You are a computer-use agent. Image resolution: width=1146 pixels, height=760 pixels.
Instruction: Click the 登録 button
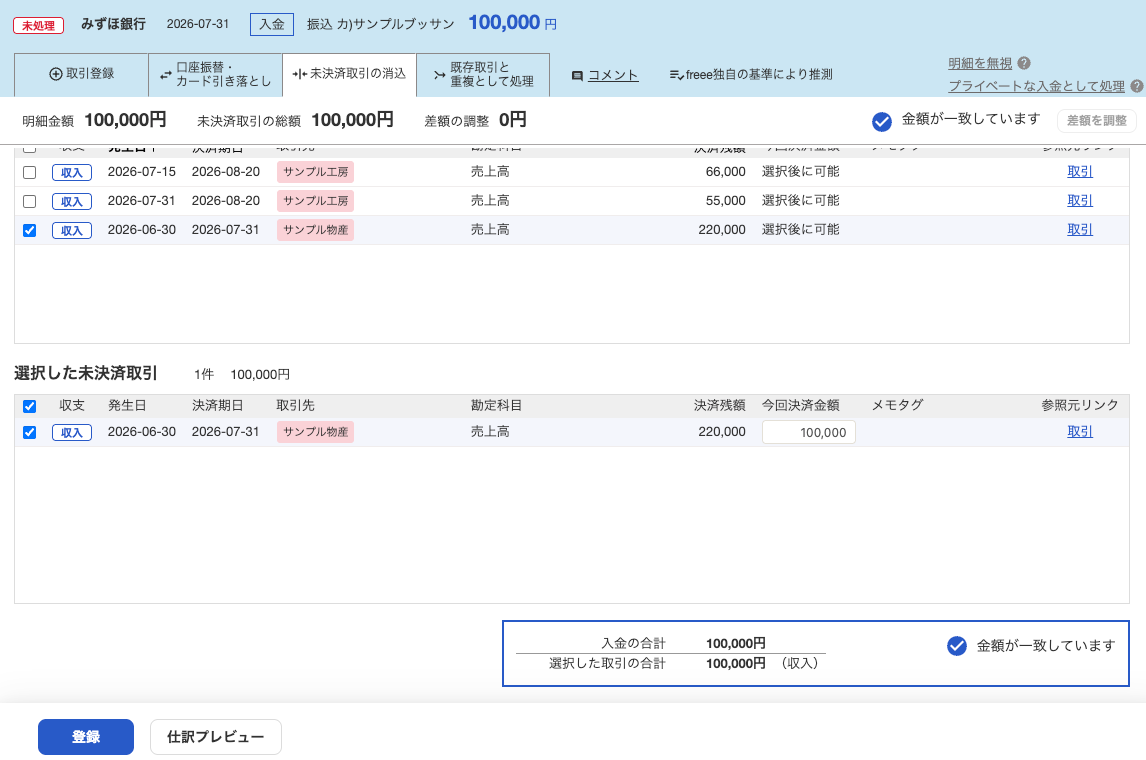click(x=86, y=737)
